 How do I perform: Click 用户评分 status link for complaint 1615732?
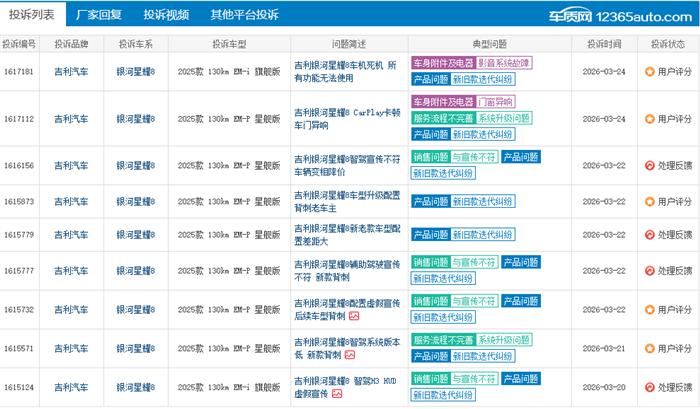point(675,309)
